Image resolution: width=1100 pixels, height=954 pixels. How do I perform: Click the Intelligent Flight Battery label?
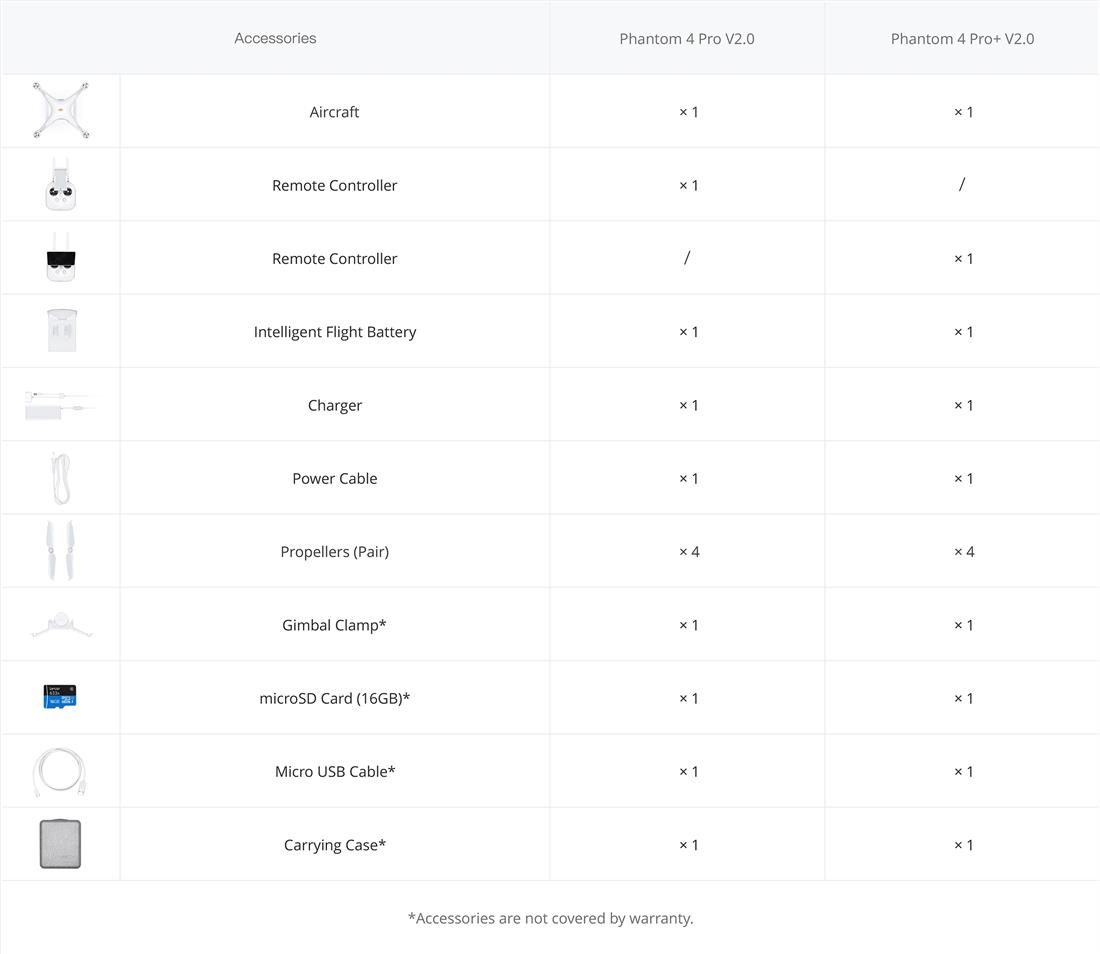tap(335, 332)
